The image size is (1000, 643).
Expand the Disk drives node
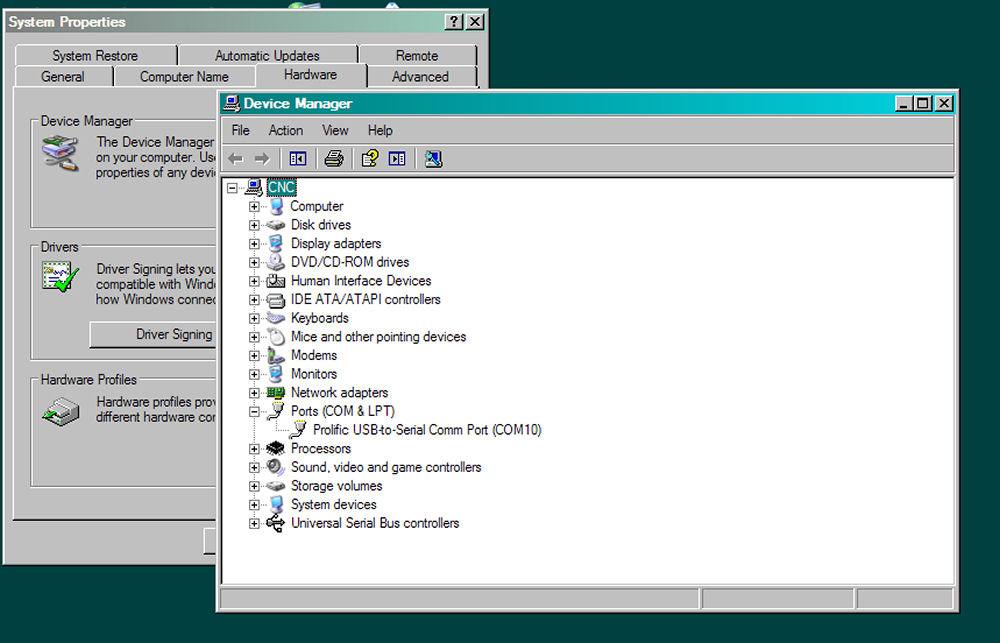point(254,225)
